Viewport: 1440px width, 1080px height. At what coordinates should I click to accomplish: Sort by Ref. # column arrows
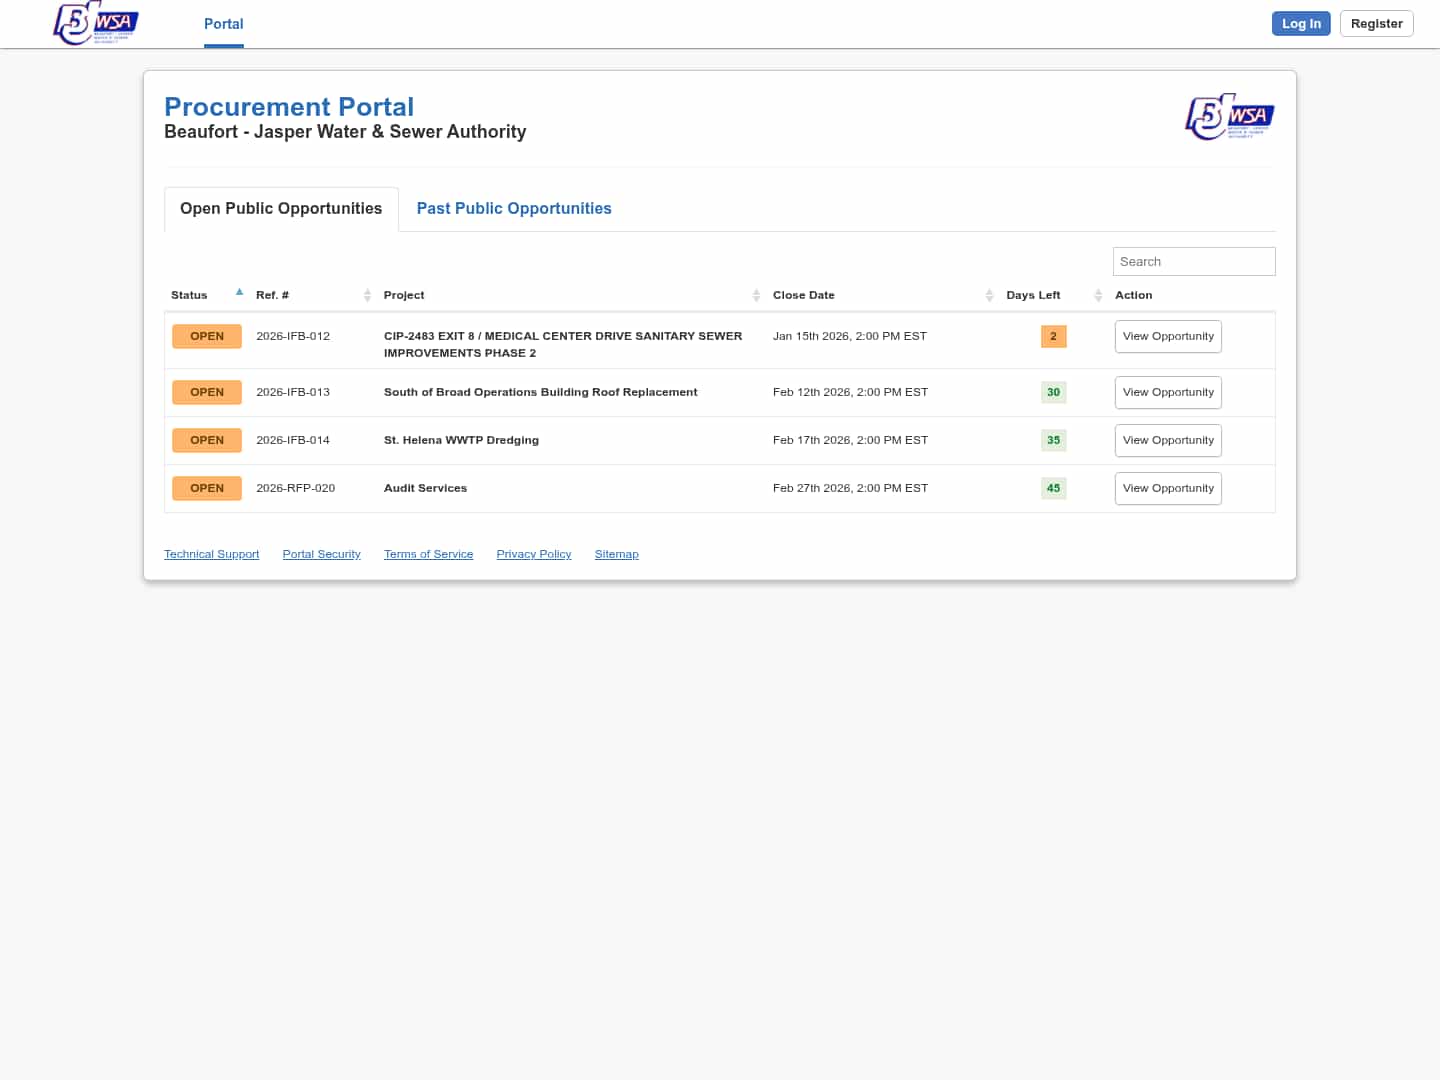[x=367, y=295]
